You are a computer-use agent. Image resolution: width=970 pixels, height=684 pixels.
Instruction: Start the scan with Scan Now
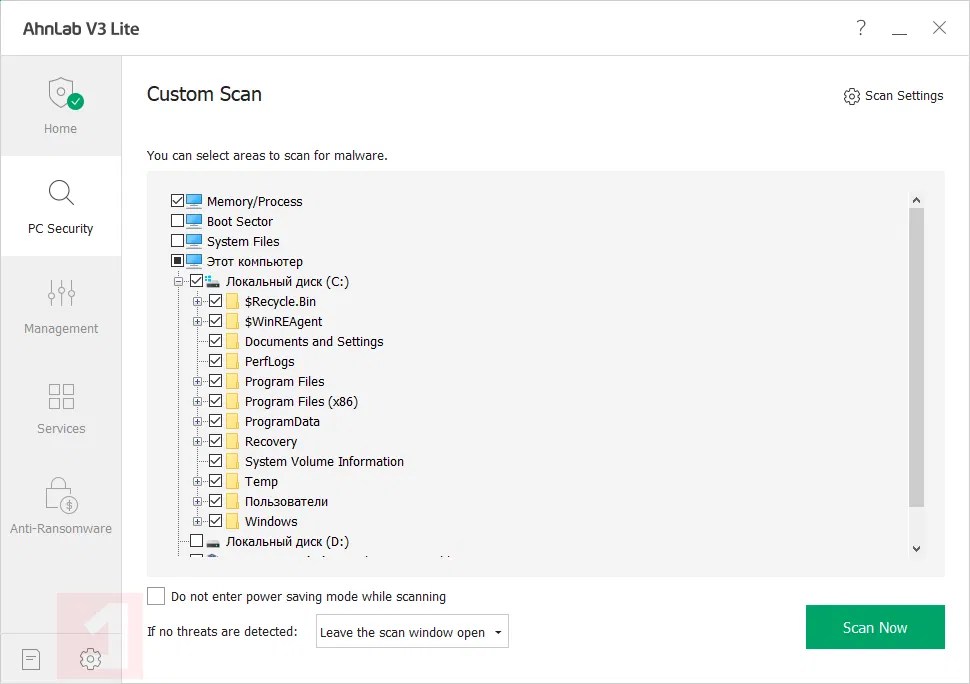point(875,627)
